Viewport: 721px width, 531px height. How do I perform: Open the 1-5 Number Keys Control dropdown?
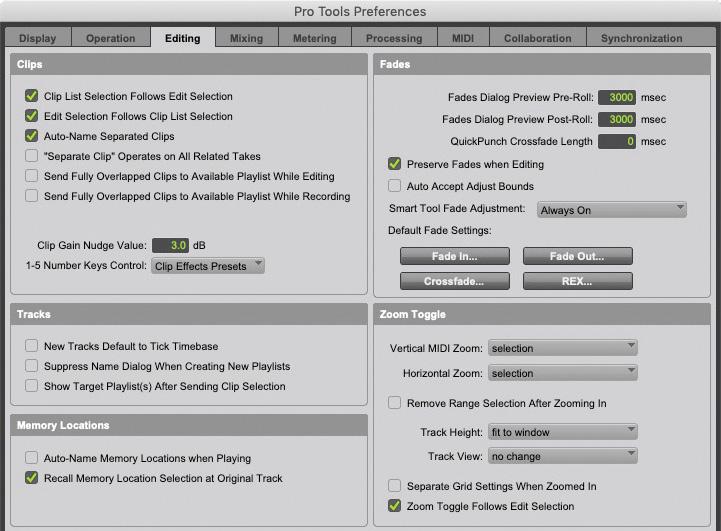pos(208,266)
